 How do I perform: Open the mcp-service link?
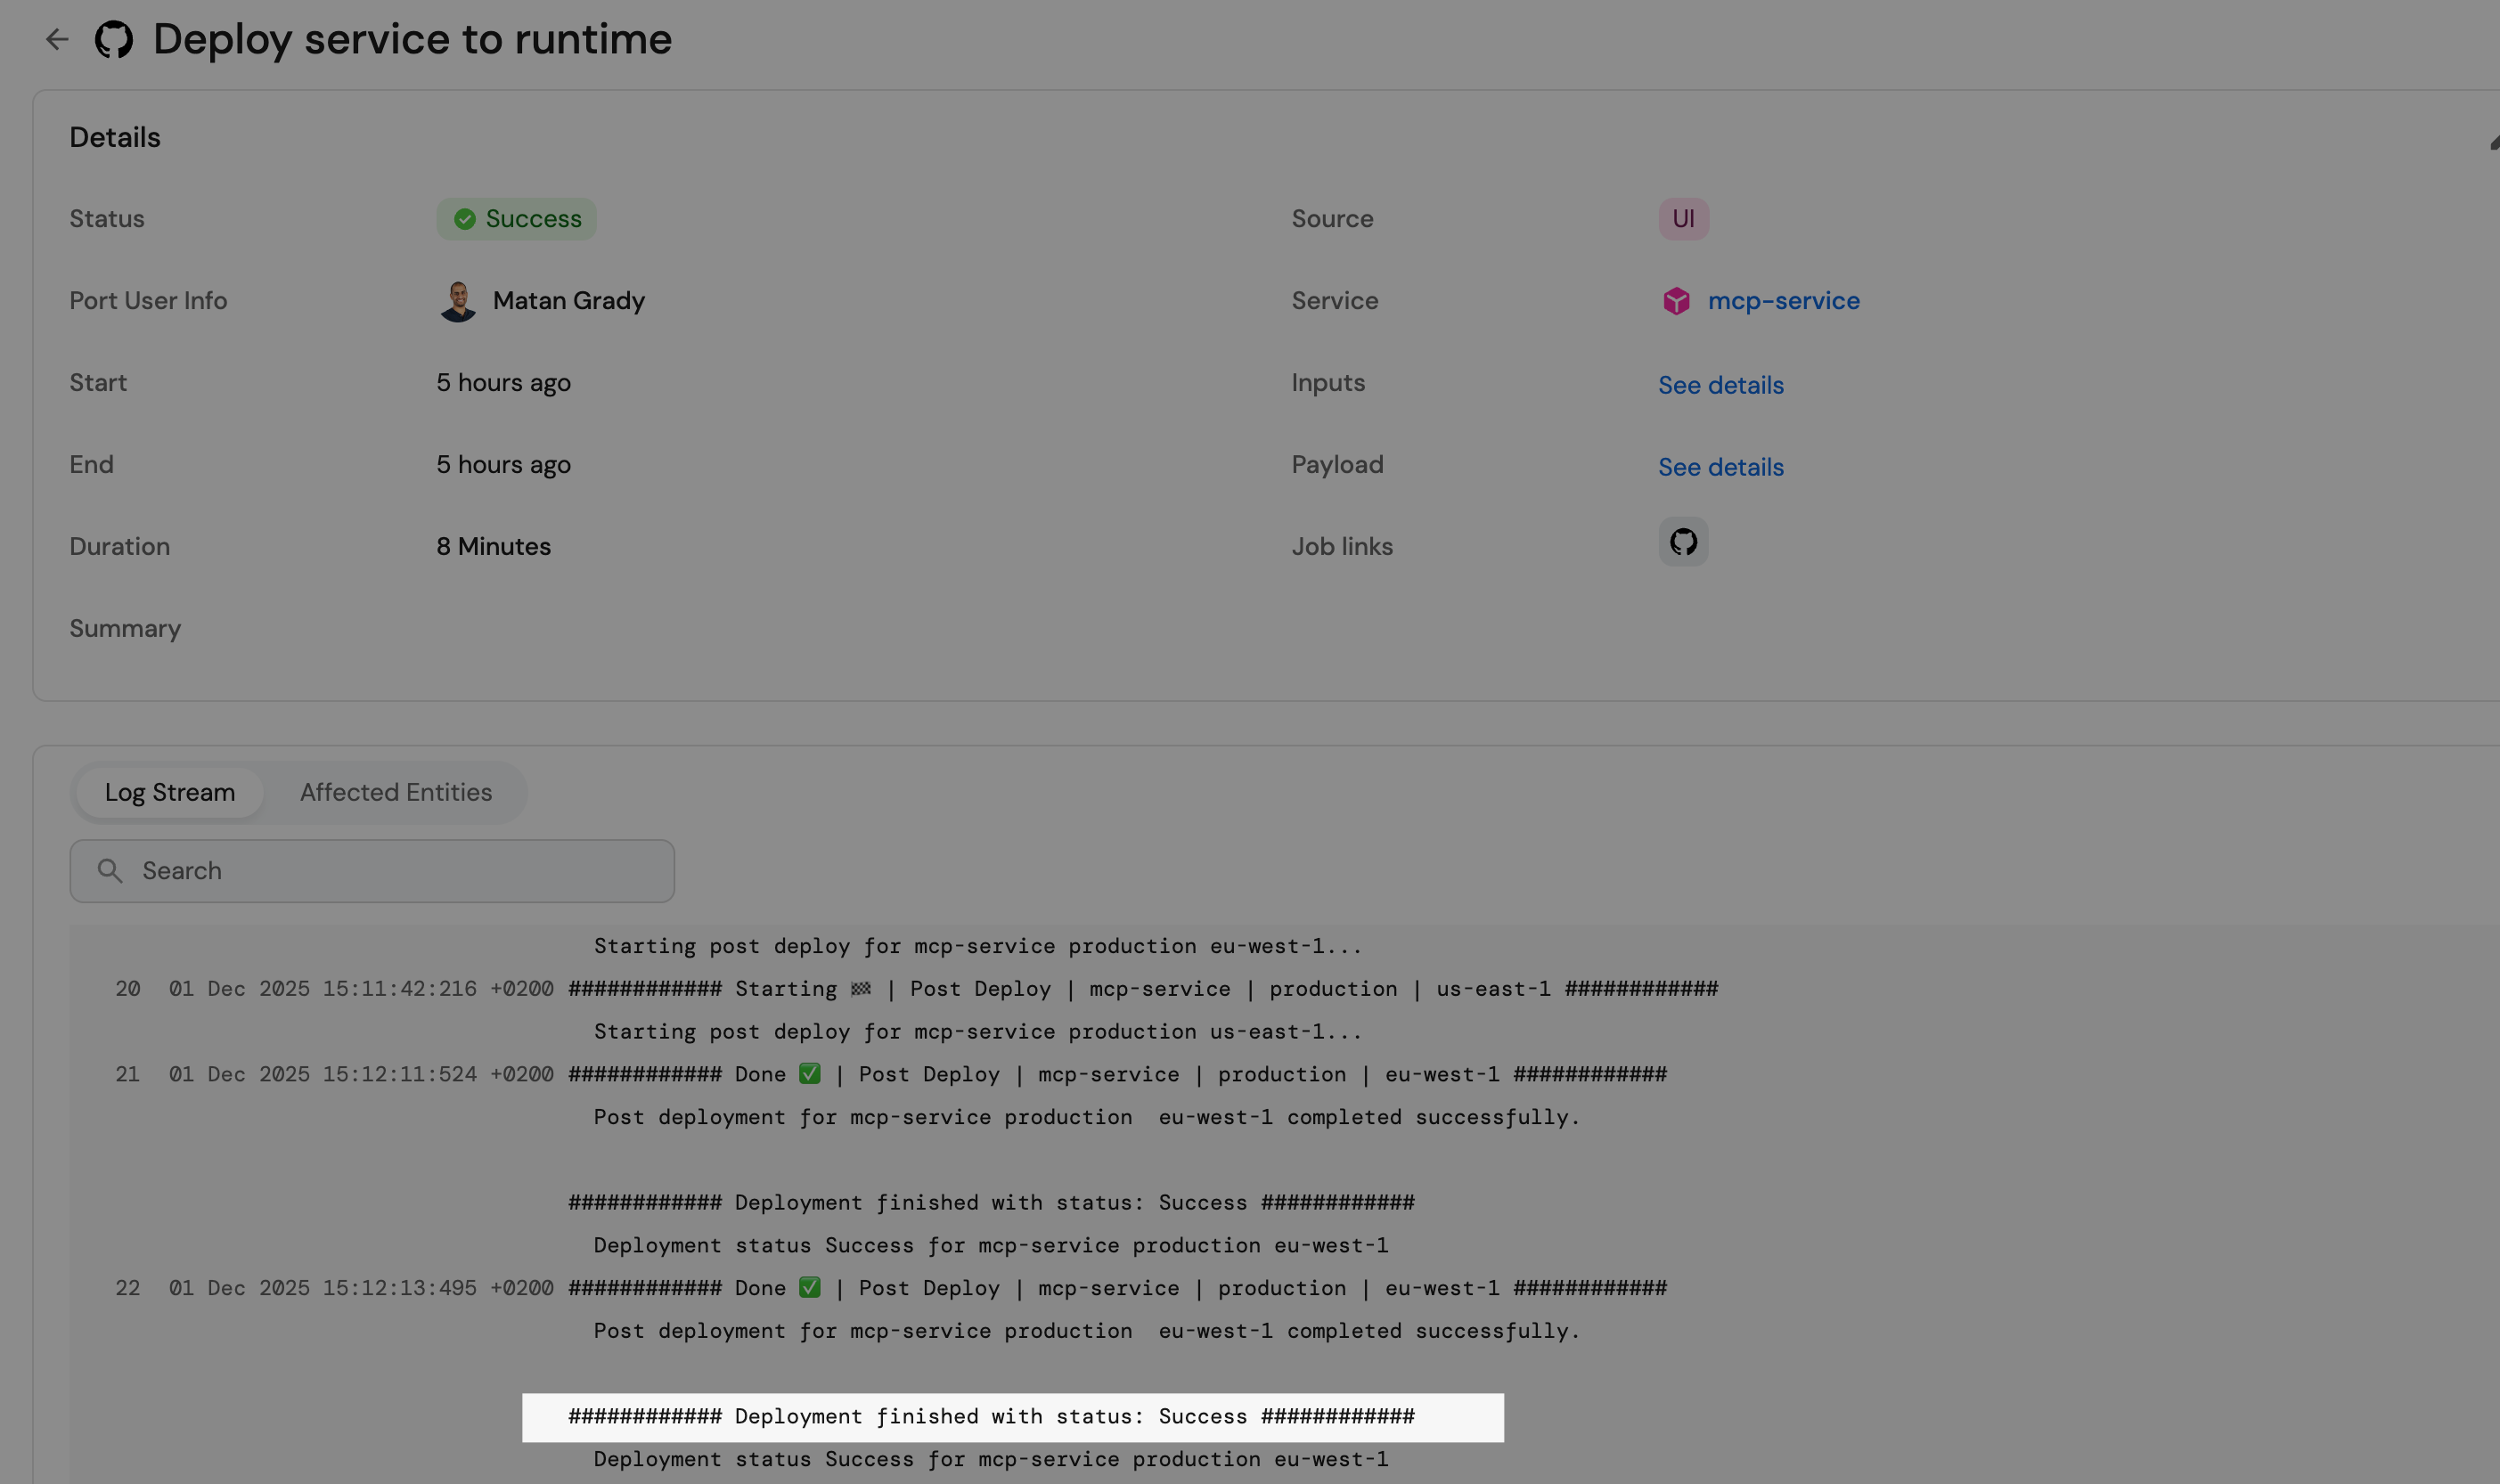click(x=1783, y=301)
